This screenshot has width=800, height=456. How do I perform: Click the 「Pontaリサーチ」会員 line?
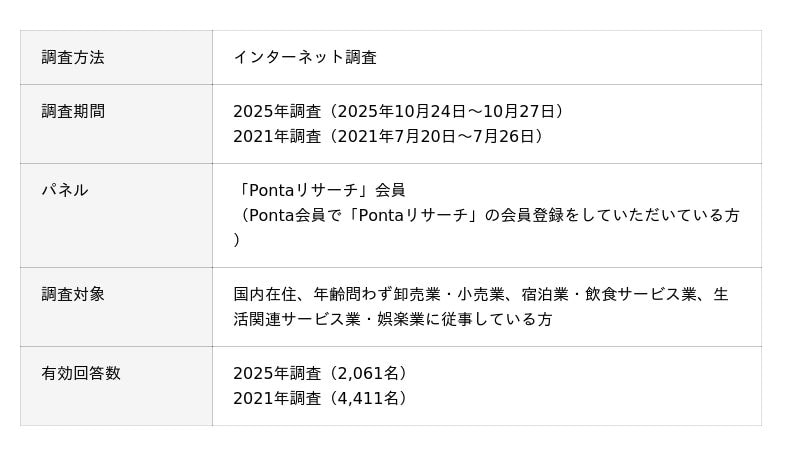click(x=320, y=190)
